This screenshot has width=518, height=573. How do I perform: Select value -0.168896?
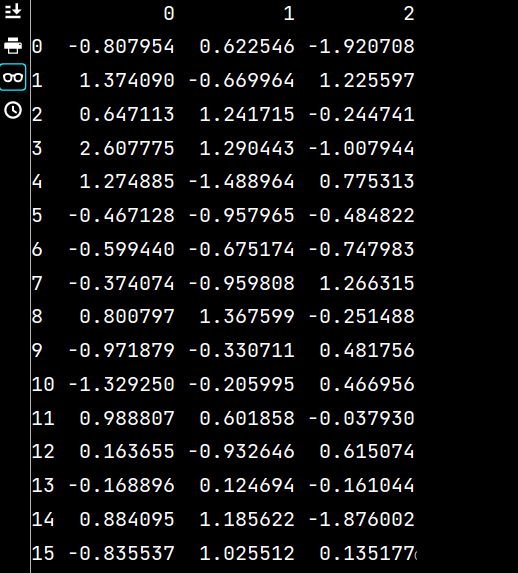pyautogui.click(x=121, y=486)
